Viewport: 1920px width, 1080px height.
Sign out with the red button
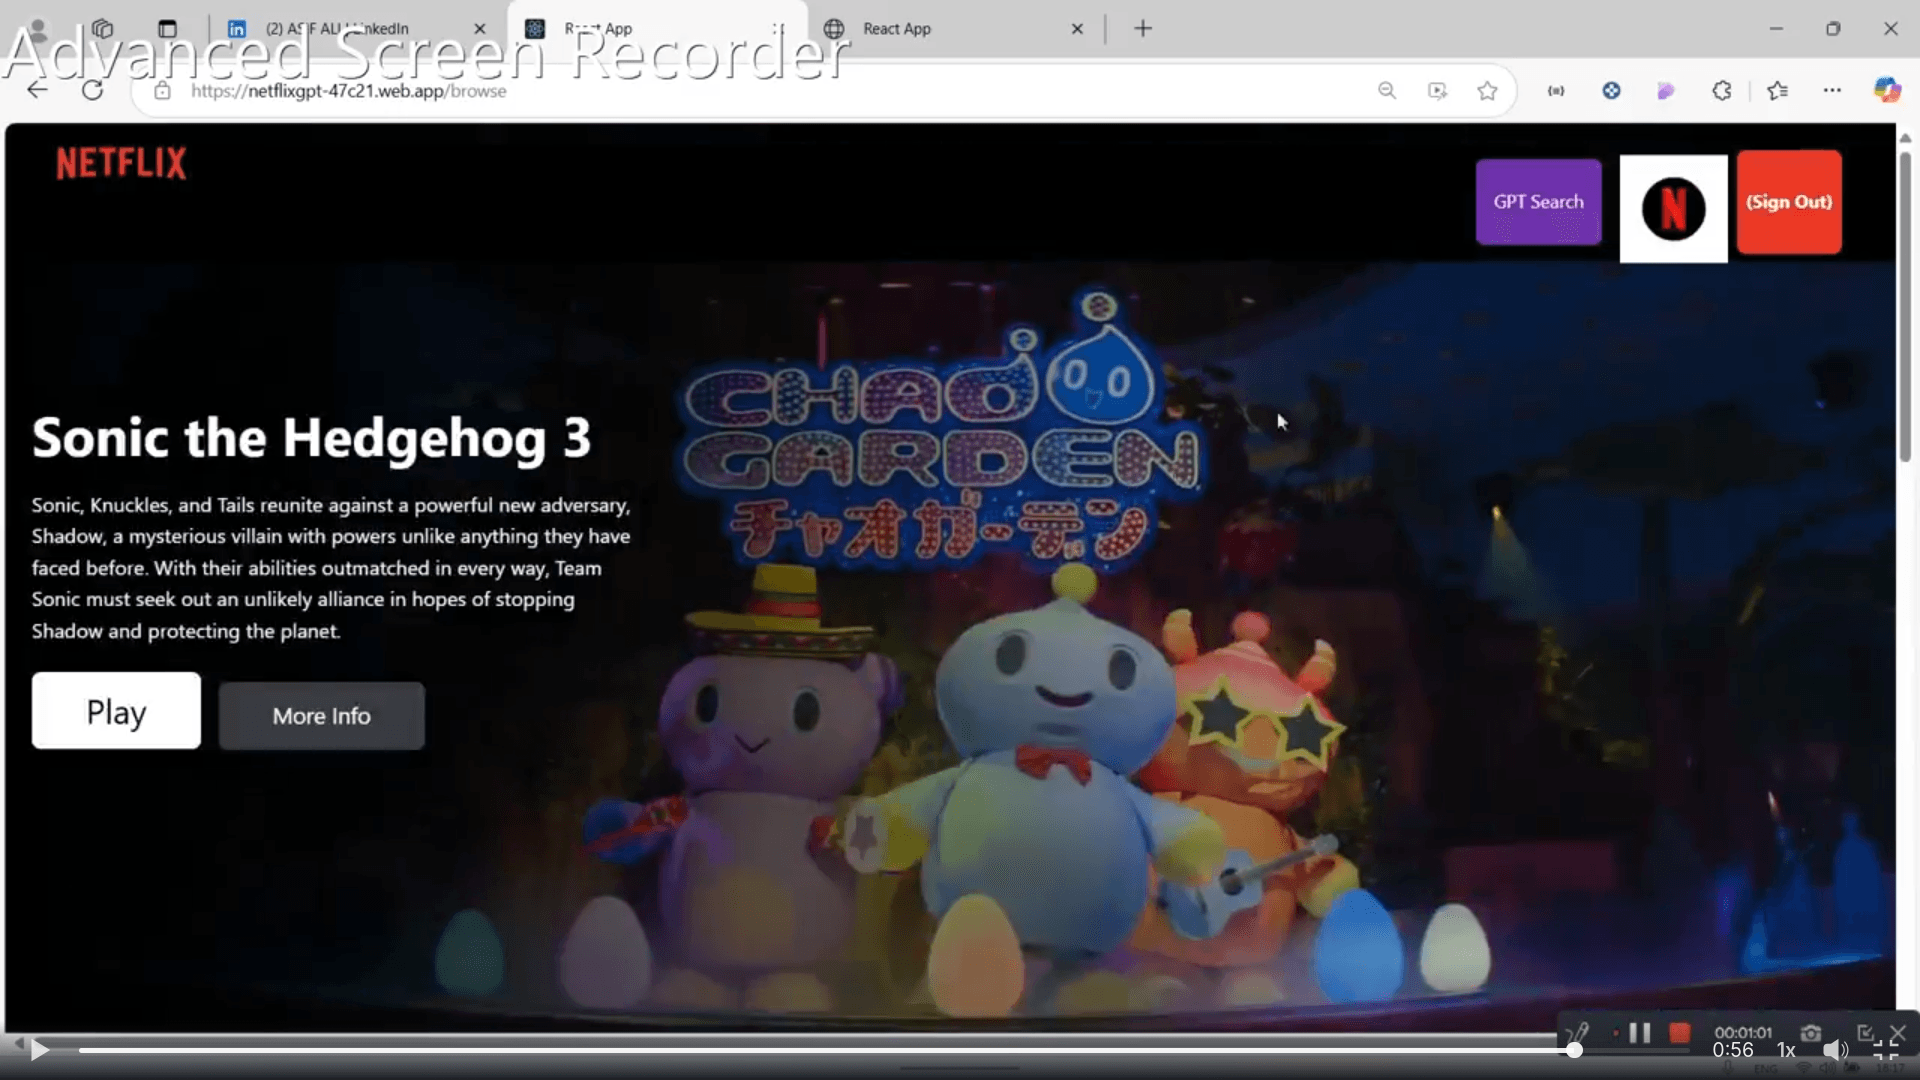point(1789,202)
